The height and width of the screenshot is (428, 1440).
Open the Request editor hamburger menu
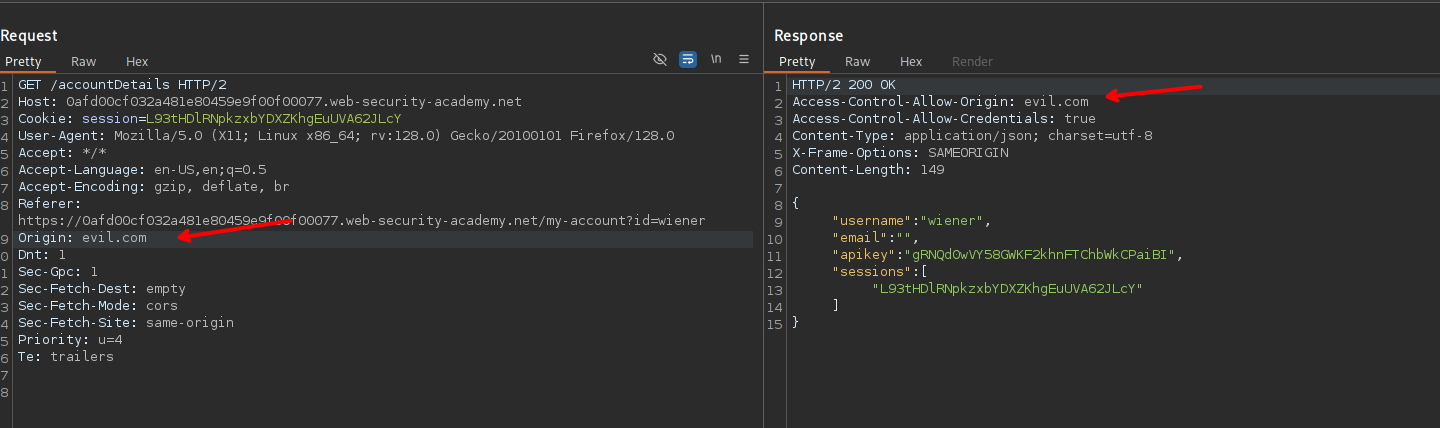tap(744, 60)
